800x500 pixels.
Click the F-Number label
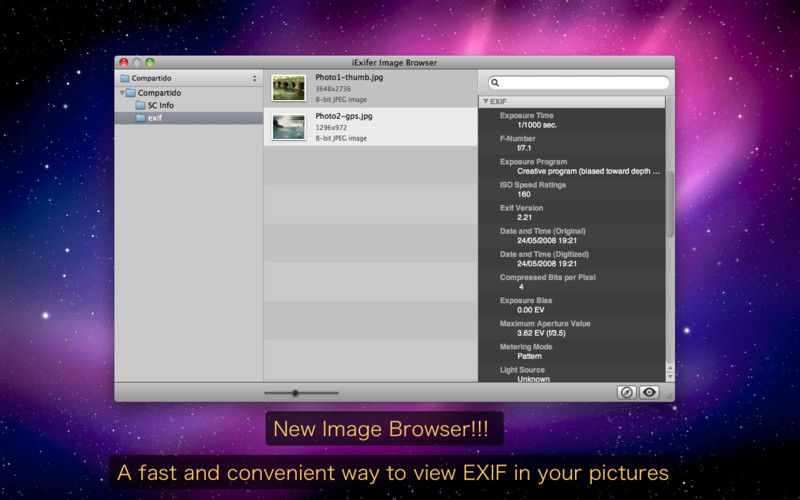(x=517, y=138)
